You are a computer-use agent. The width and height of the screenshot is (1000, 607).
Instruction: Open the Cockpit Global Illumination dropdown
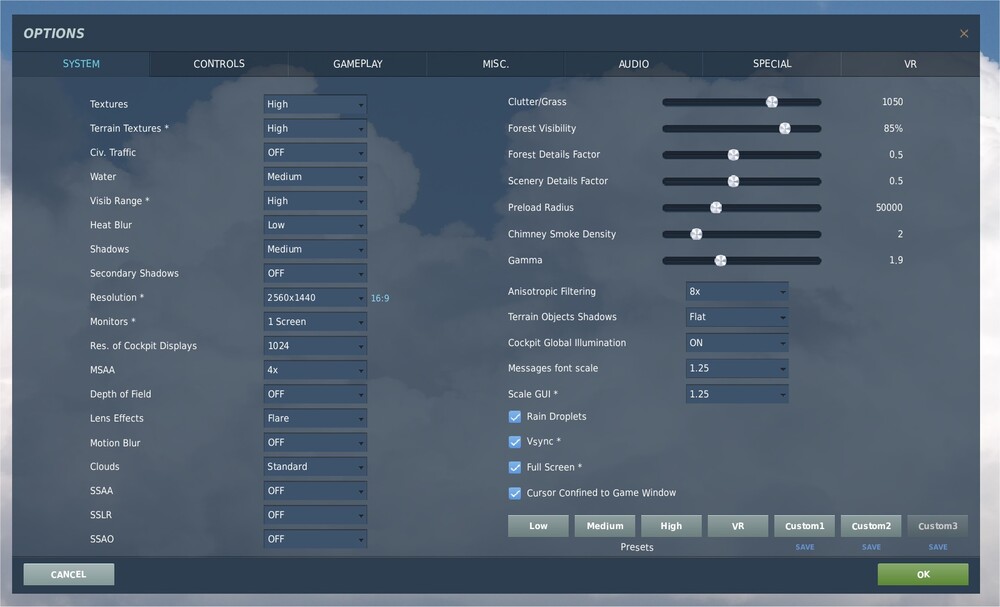coord(737,342)
